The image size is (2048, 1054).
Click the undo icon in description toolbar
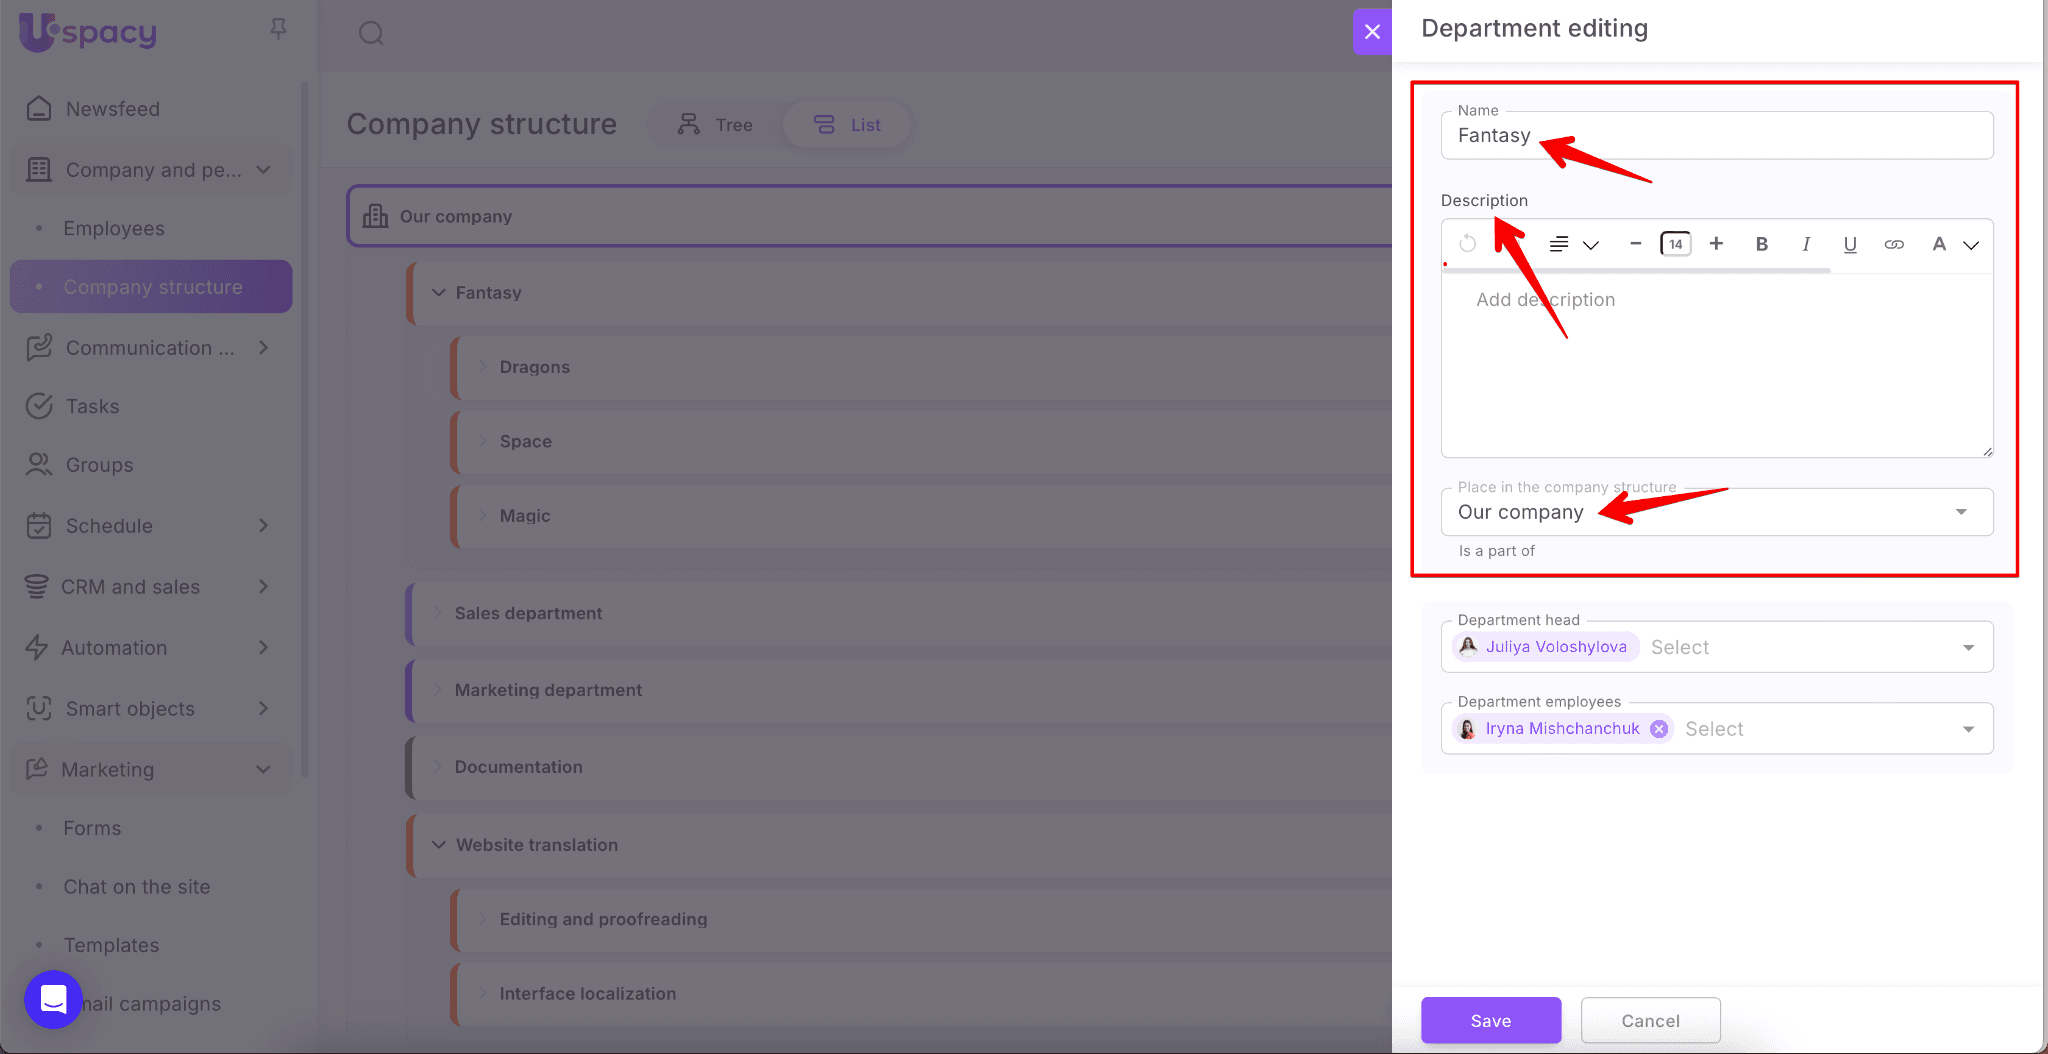pos(1467,243)
